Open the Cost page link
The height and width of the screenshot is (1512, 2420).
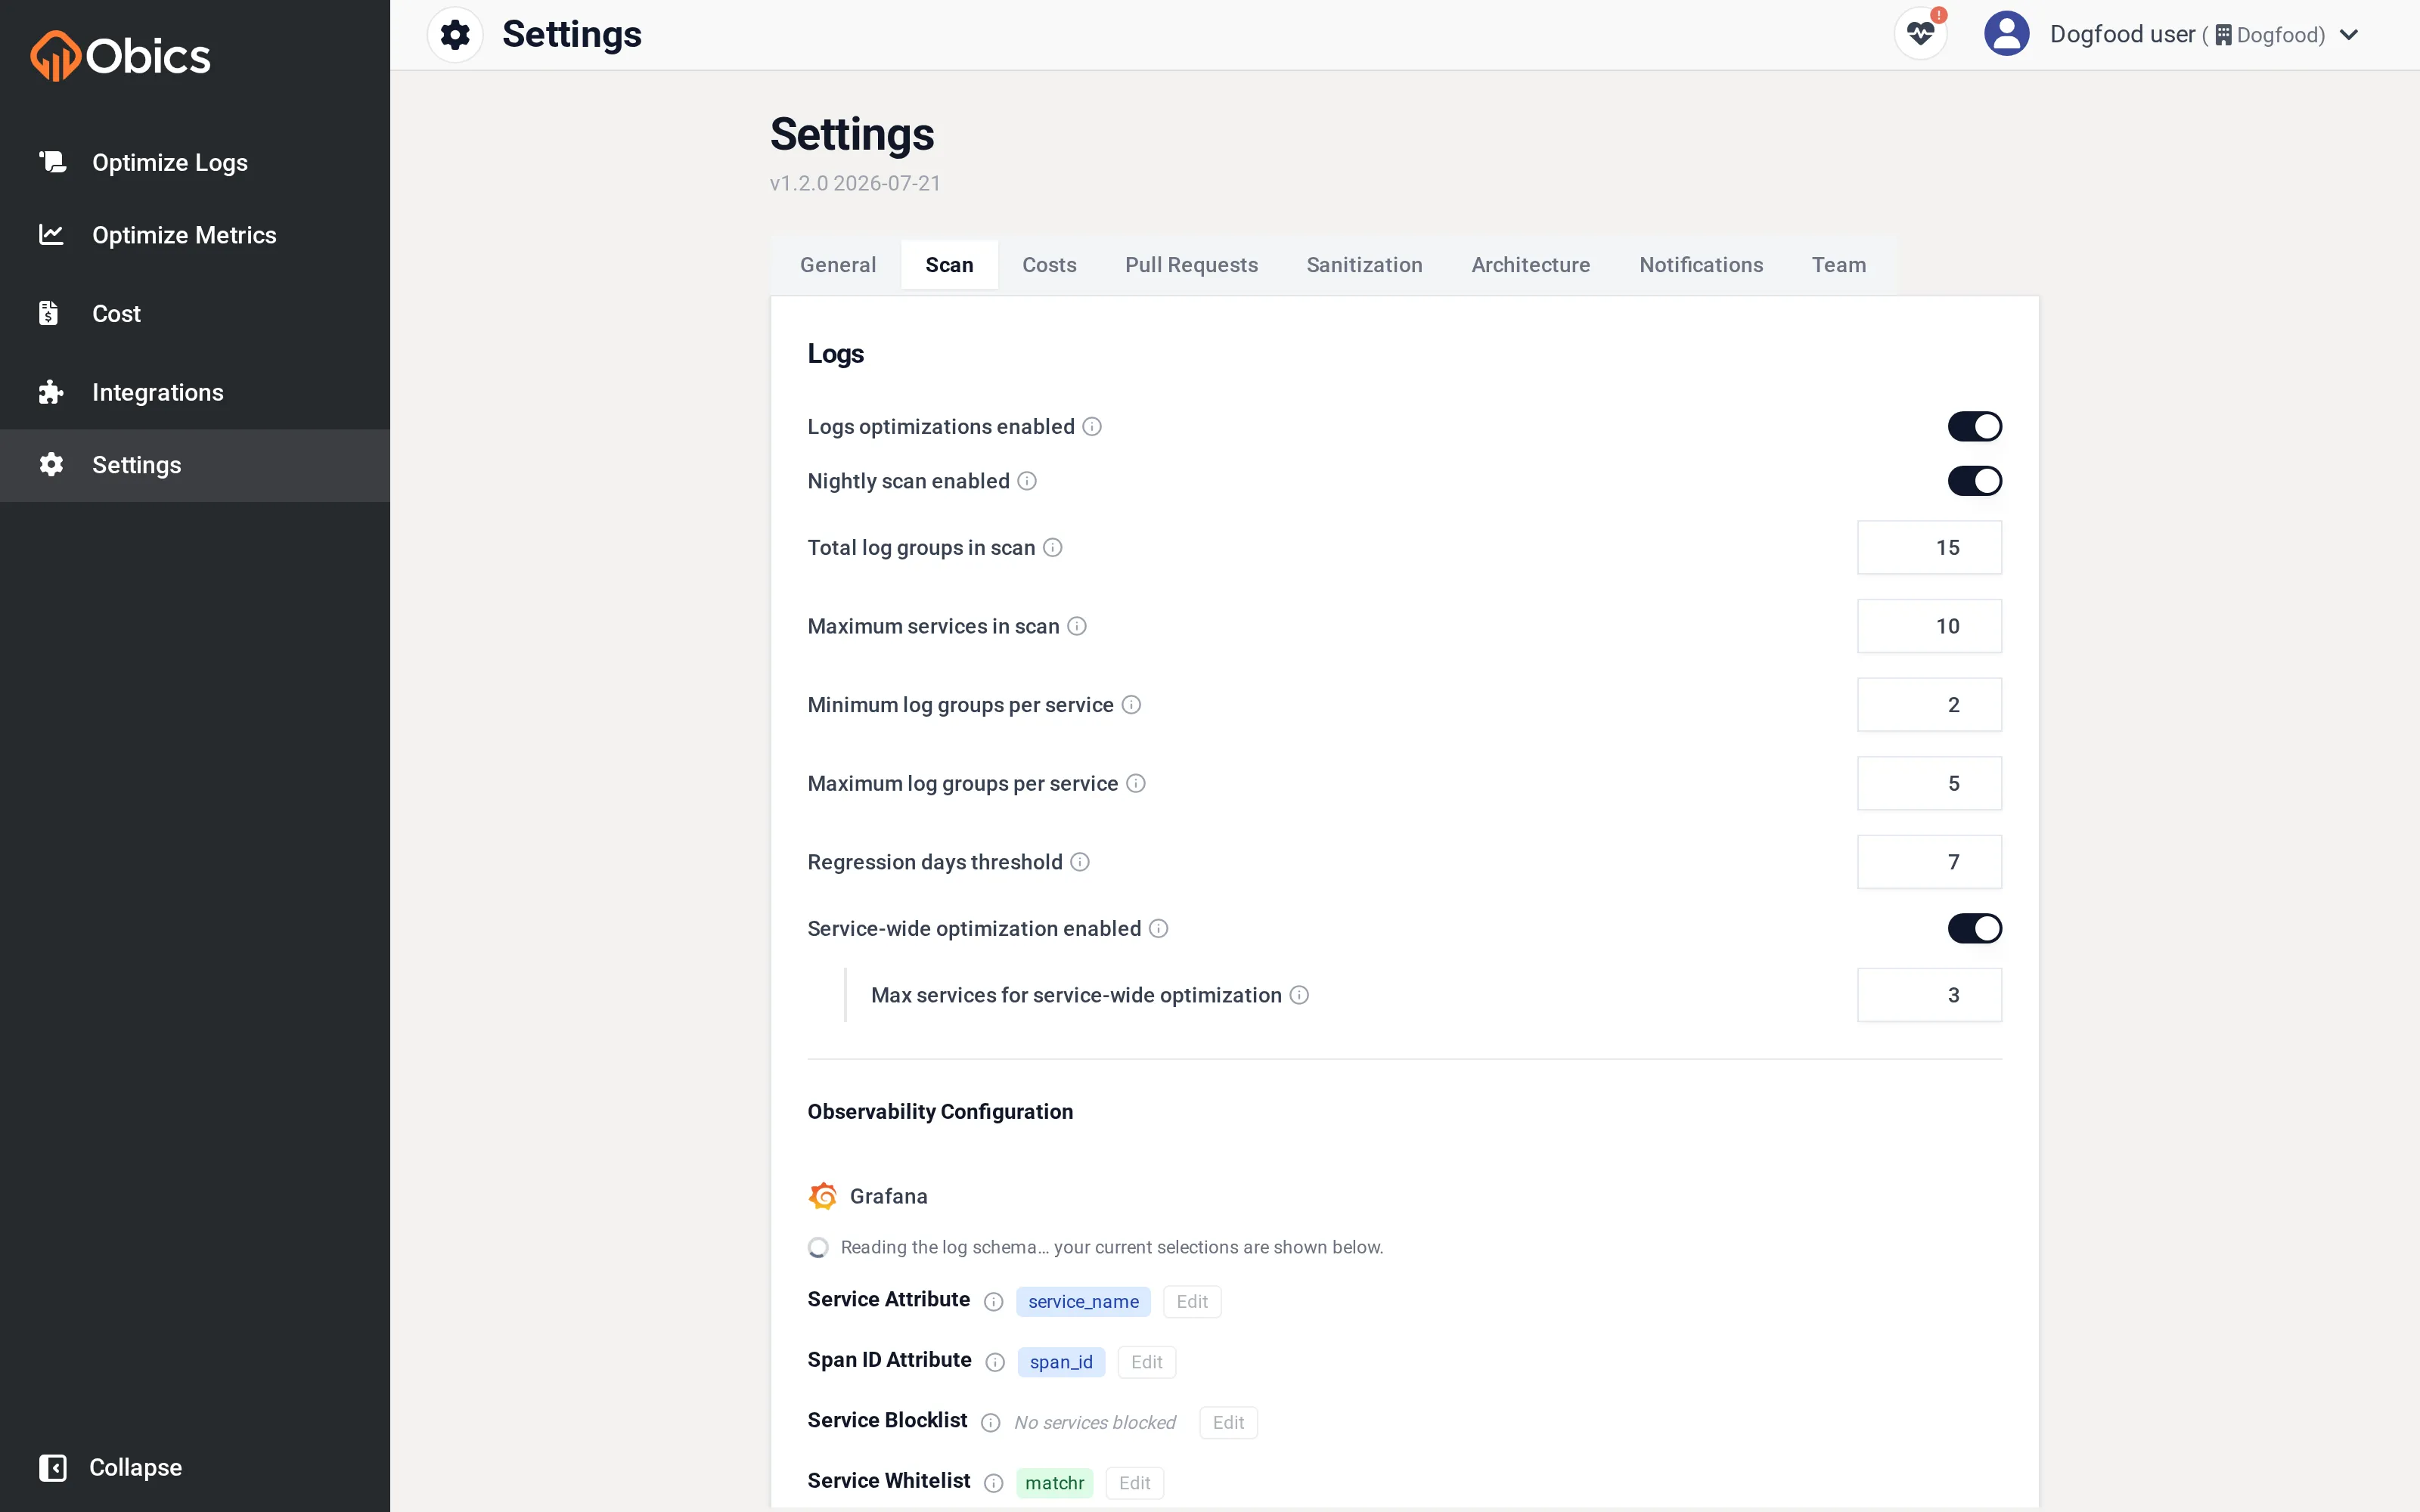click(x=116, y=314)
